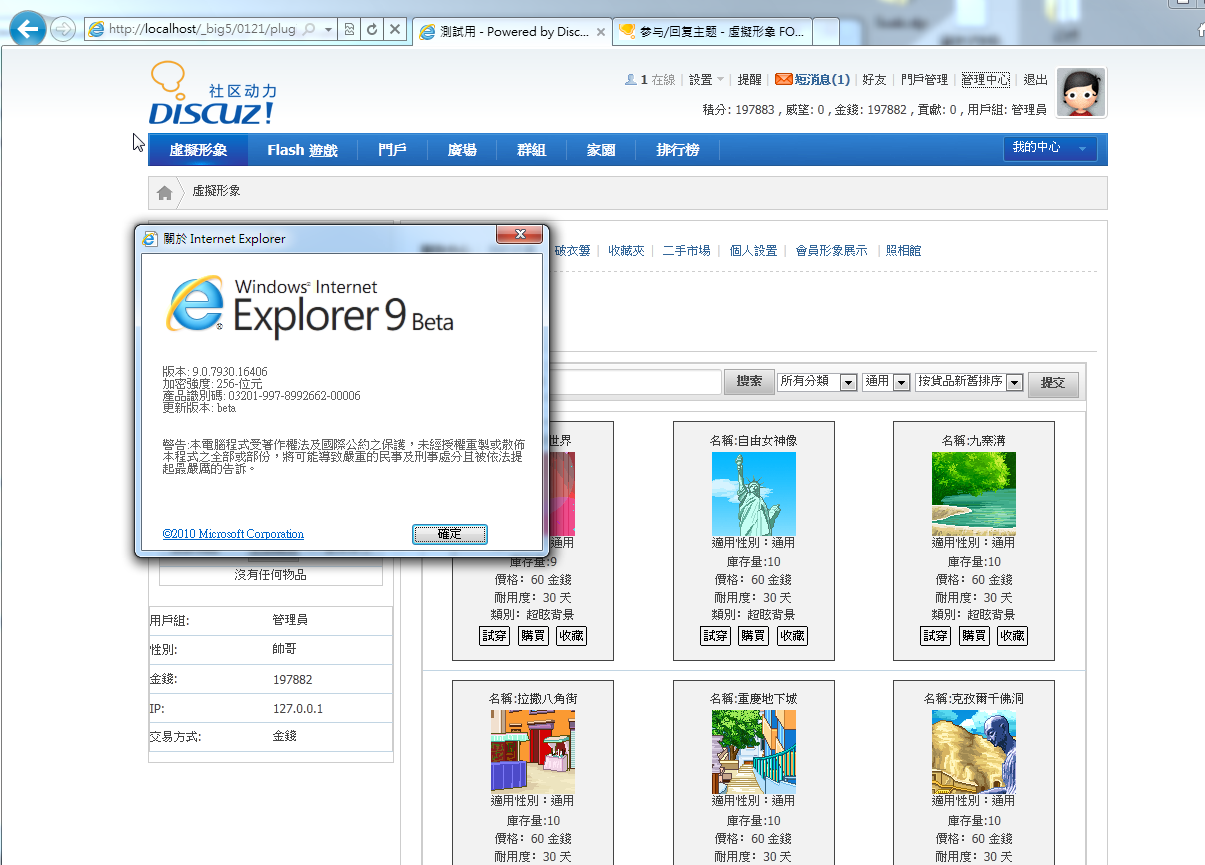Click the 九寨溝 item thumbnail
This screenshot has height=865, width=1205.
(x=974, y=494)
